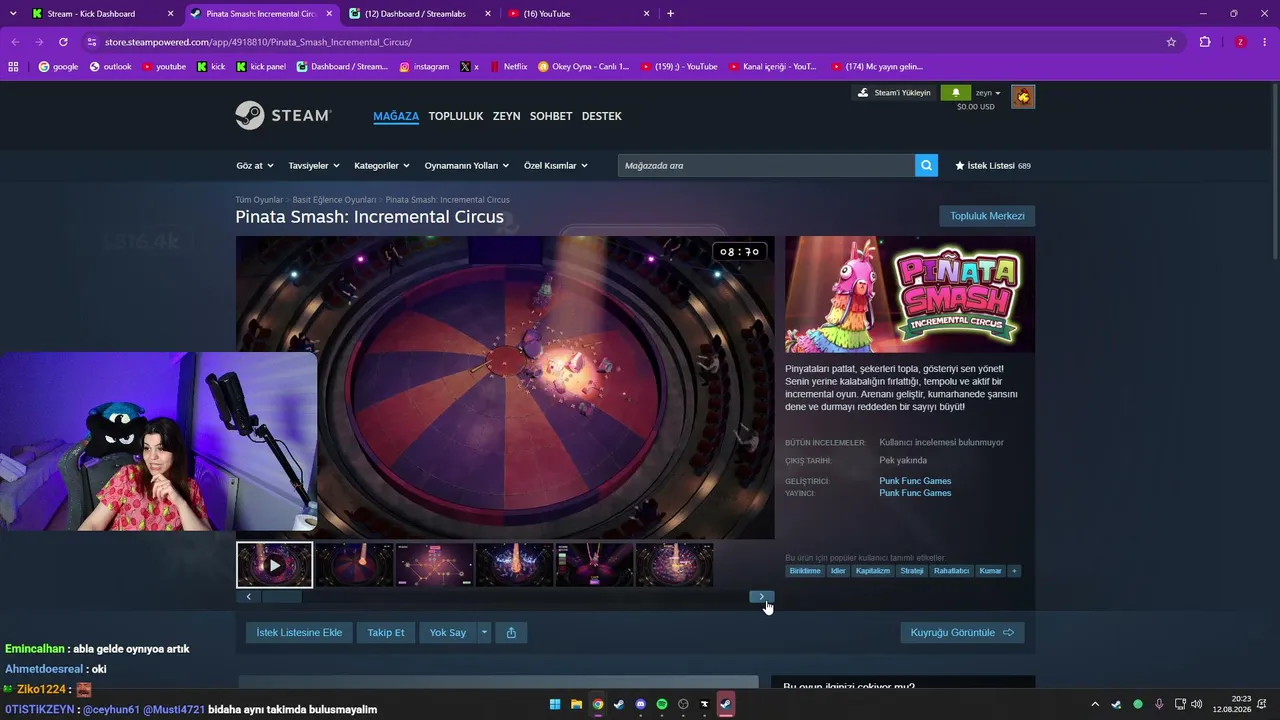This screenshot has width=1280, height=720.
Task: Open a new browser tab
Action: pos(670,13)
